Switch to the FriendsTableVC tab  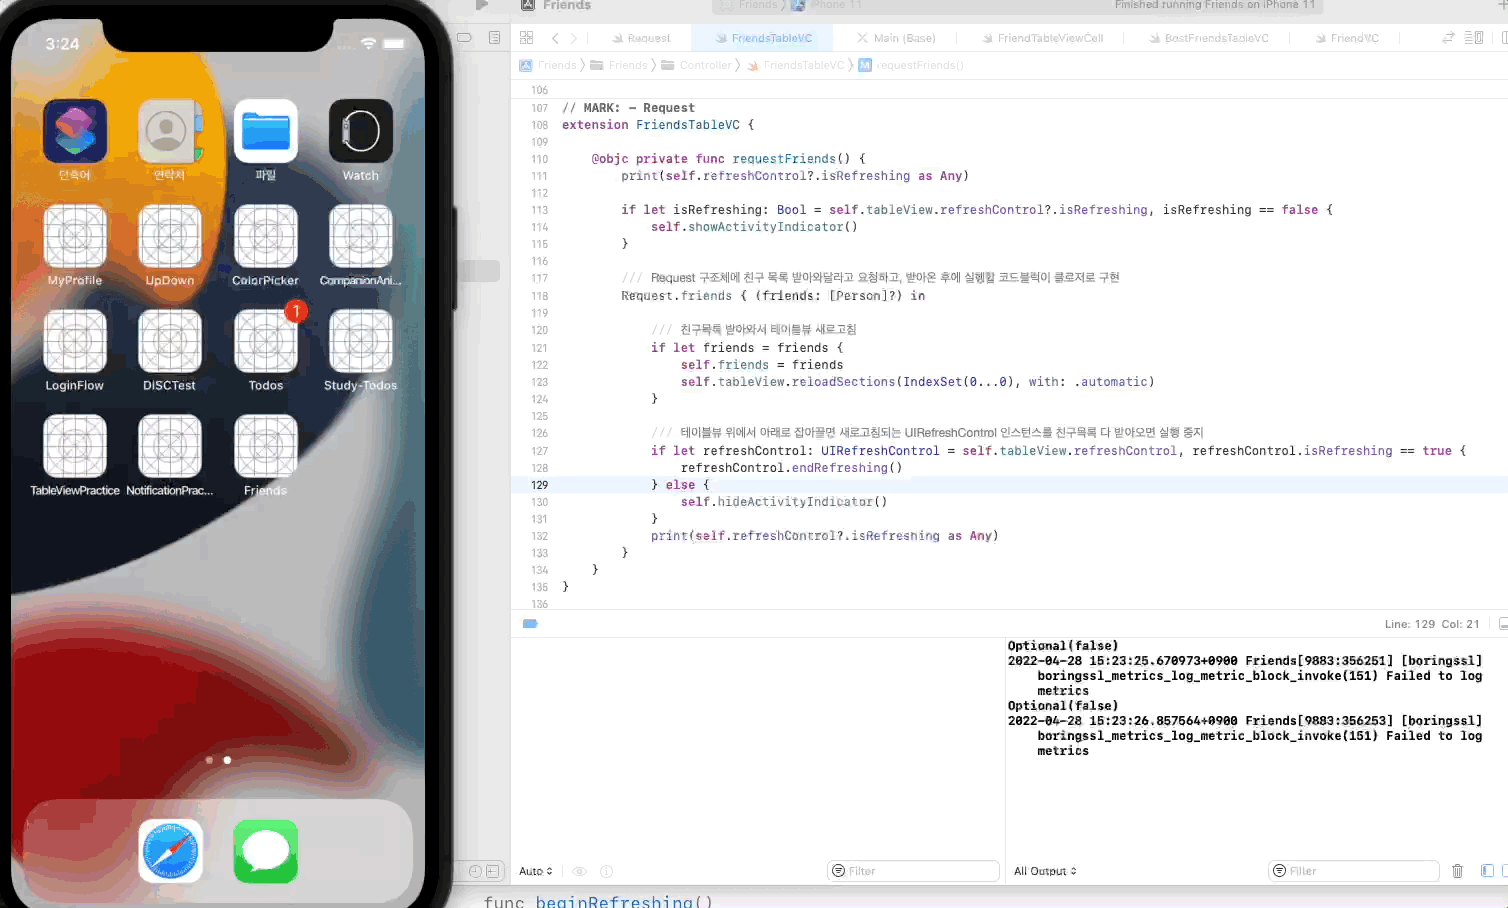click(x=765, y=38)
